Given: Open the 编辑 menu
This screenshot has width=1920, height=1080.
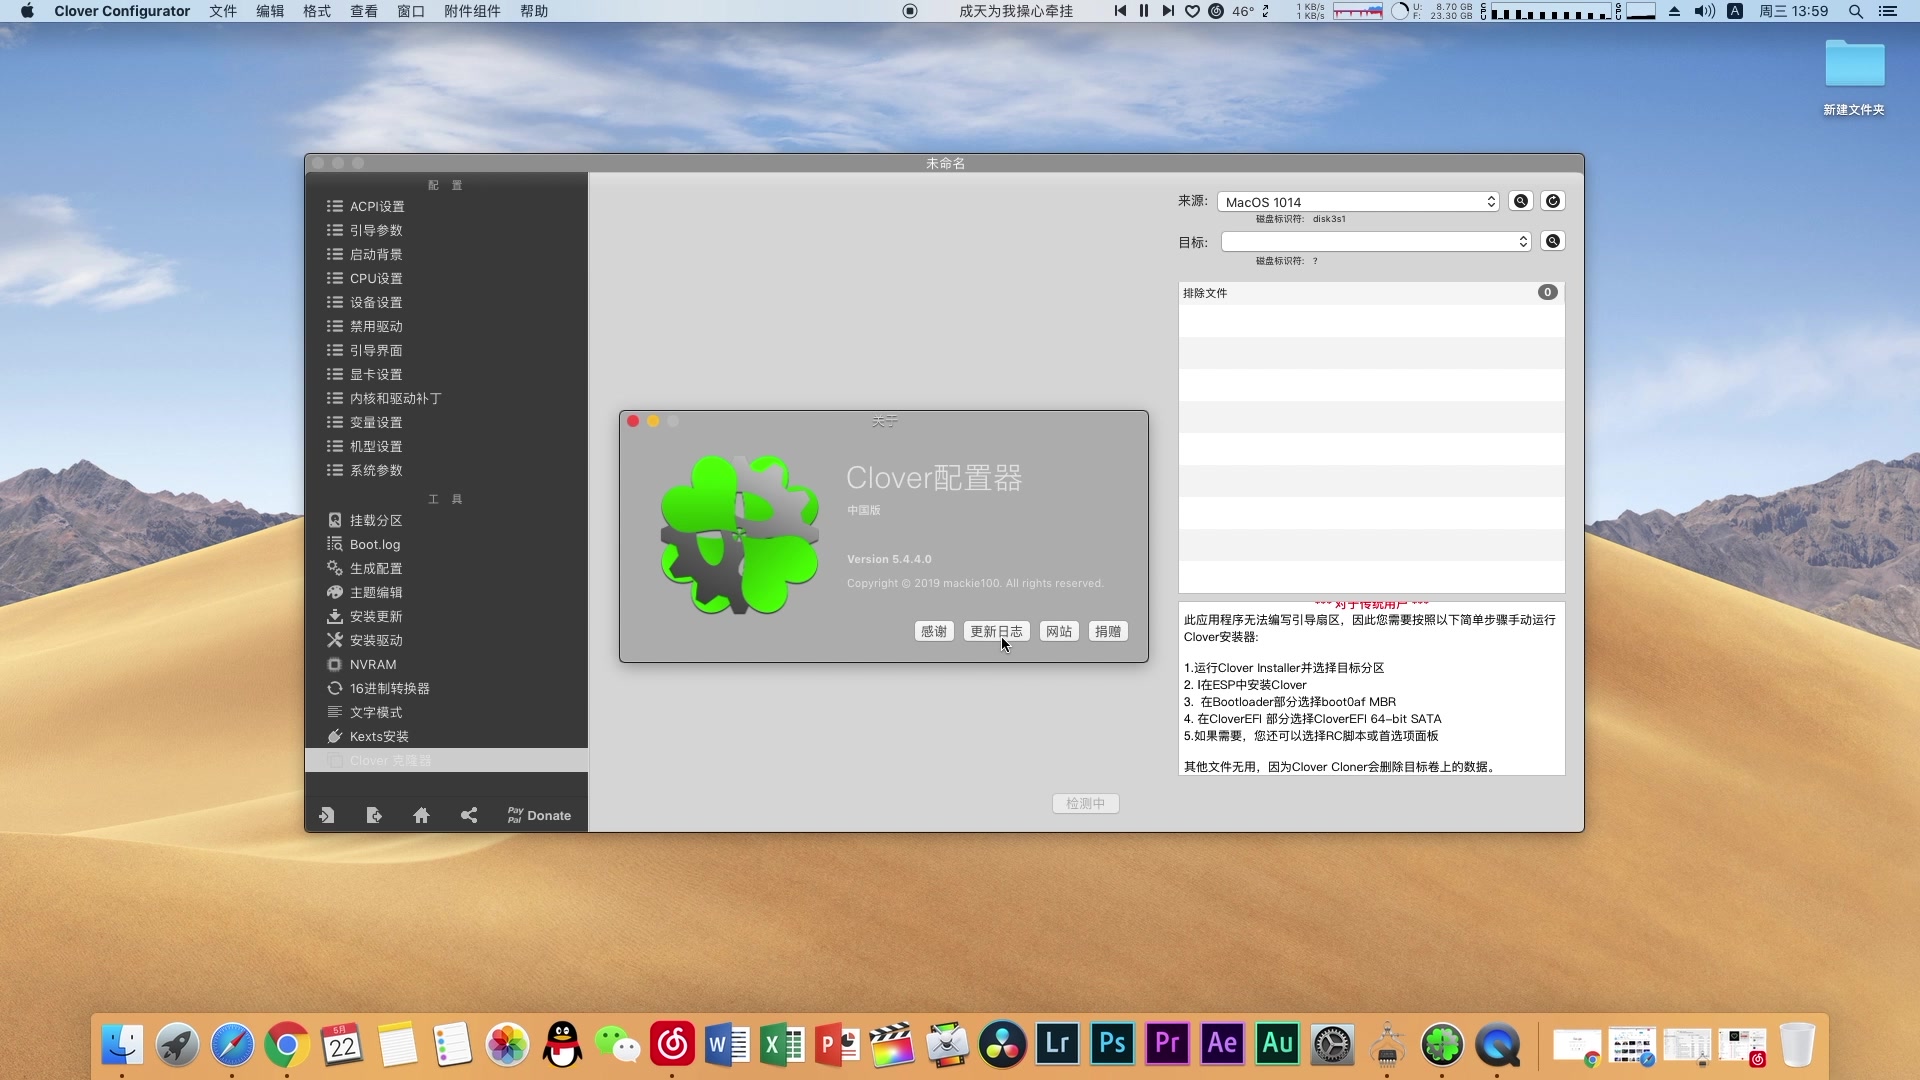Looking at the screenshot, I should tap(270, 11).
